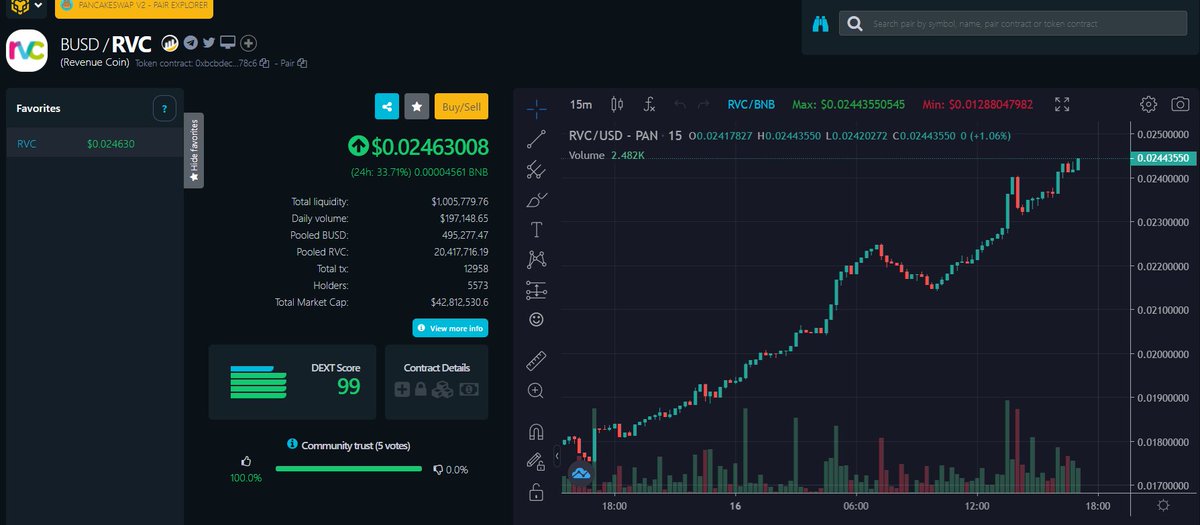Open time axis settings gear at bottom right
This screenshot has height=525, width=1200.
1162,505
